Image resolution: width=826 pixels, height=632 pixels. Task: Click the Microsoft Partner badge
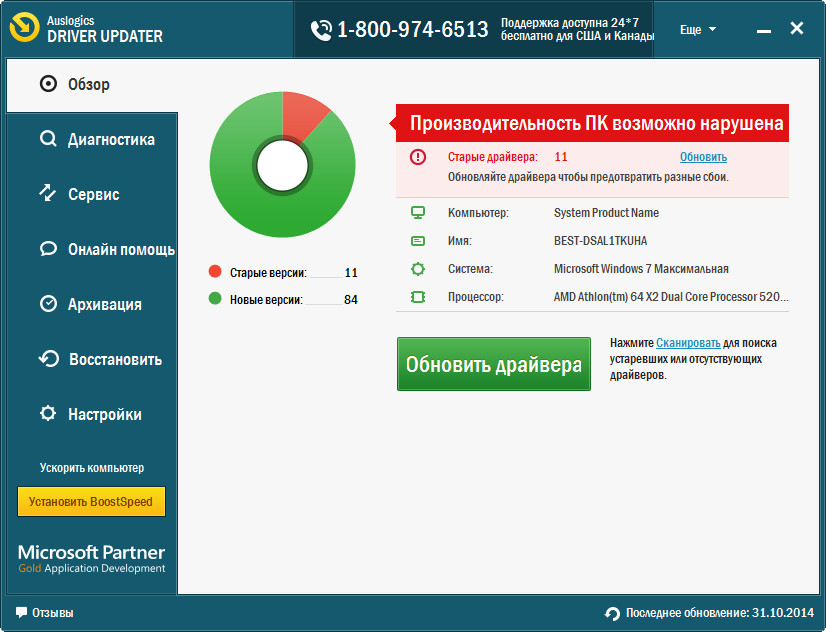coord(92,559)
